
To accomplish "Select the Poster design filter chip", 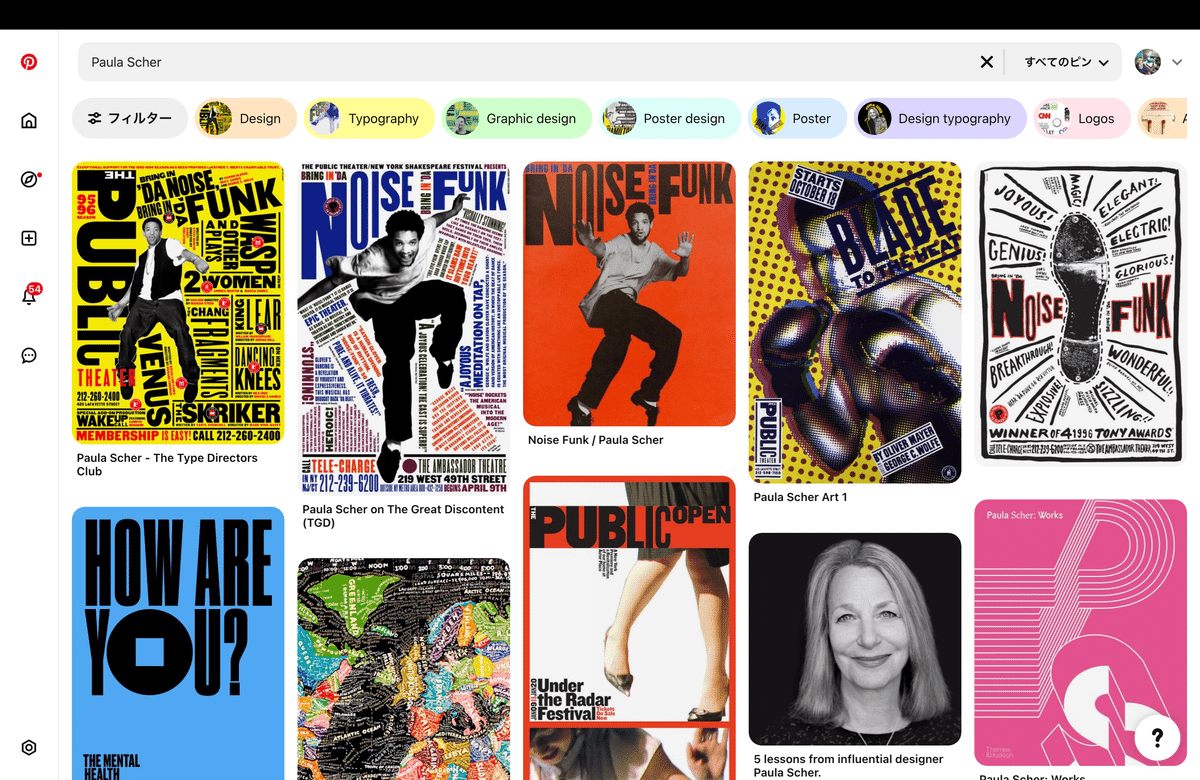I will point(670,118).
